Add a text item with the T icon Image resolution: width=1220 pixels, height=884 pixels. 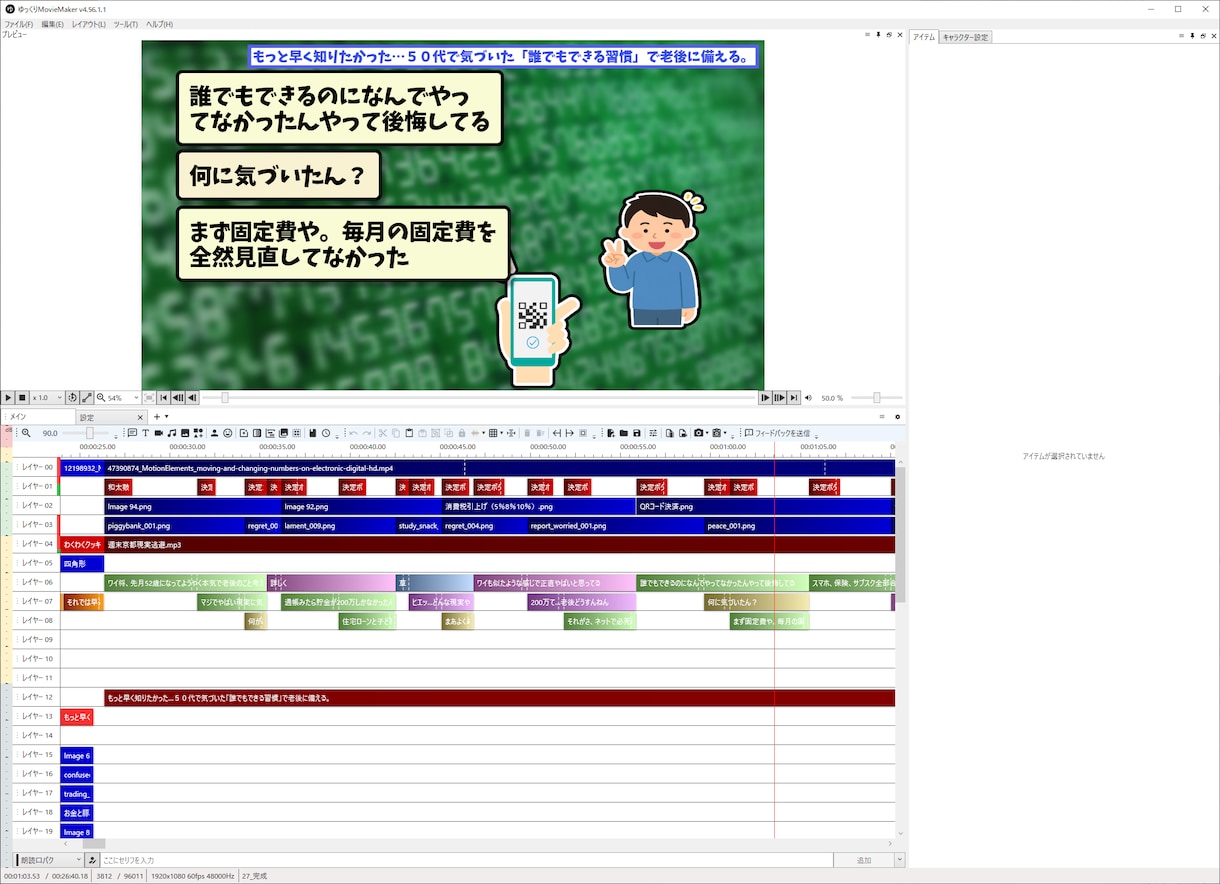(146, 433)
